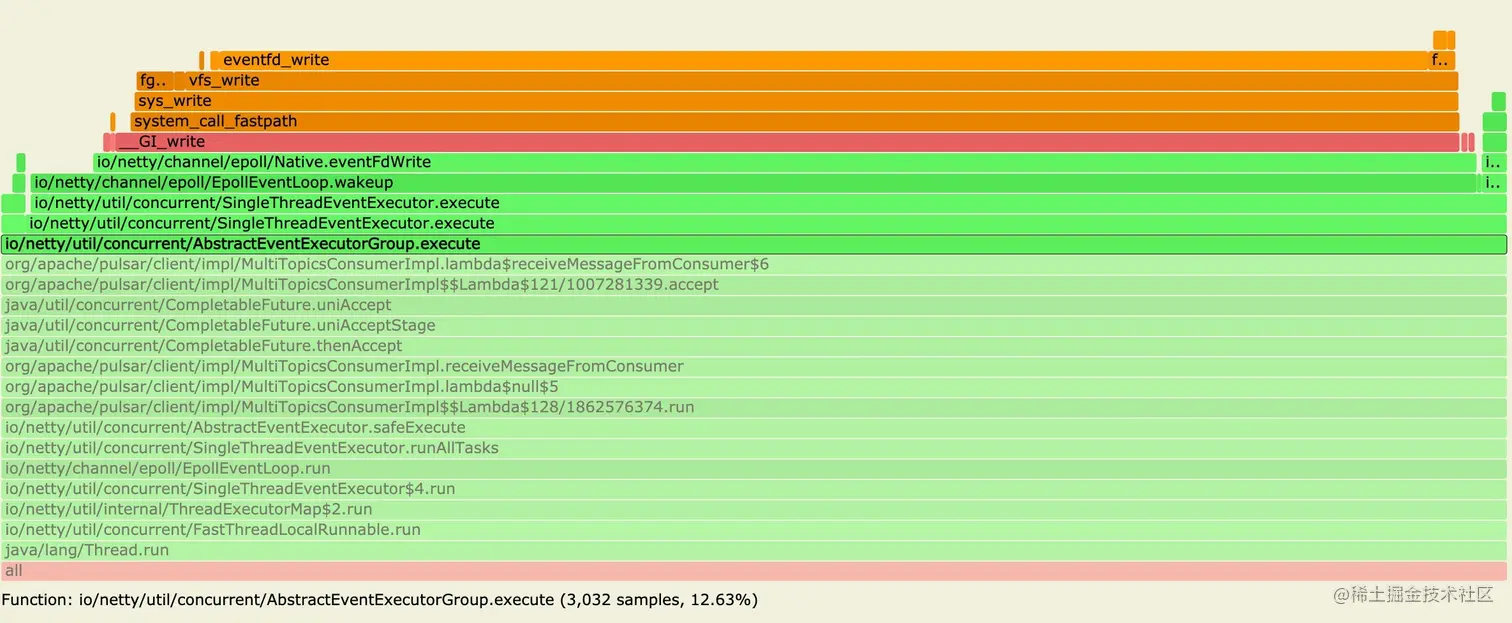Zoom into EpollEventLoop.wakeup frame

[753, 183]
